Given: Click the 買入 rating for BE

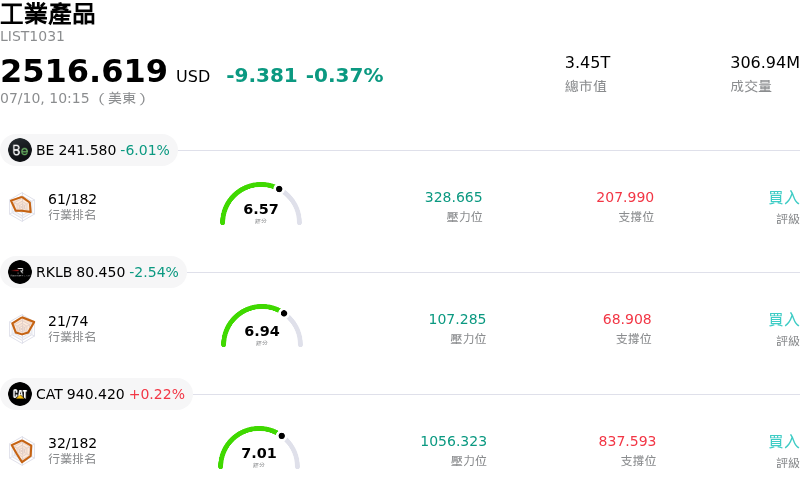Looking at the screenshot, I should 784,197.
